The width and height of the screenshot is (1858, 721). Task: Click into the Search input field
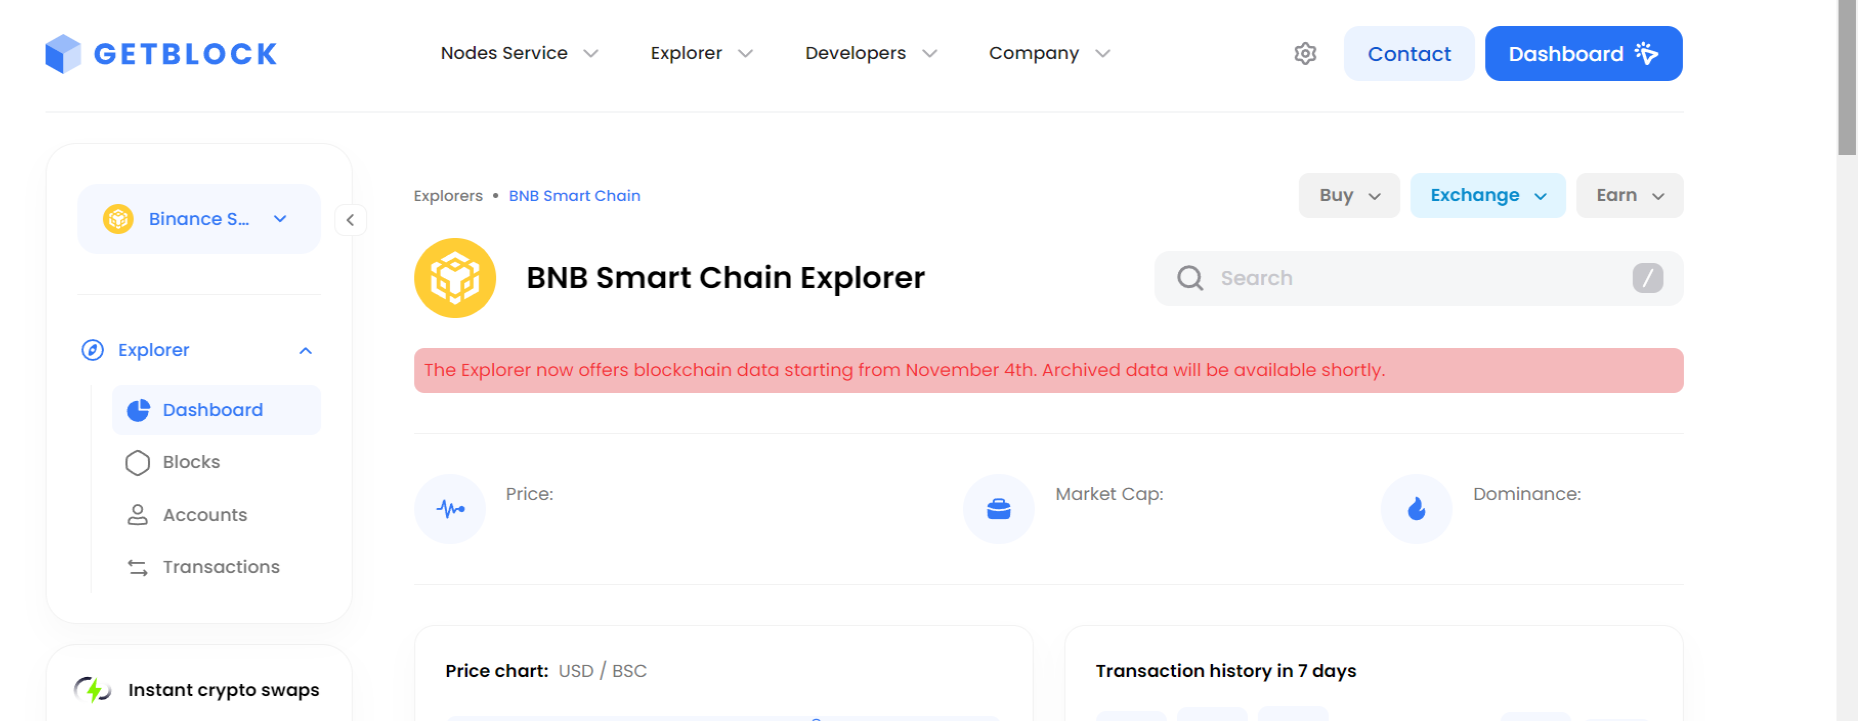pos(1419,278)
